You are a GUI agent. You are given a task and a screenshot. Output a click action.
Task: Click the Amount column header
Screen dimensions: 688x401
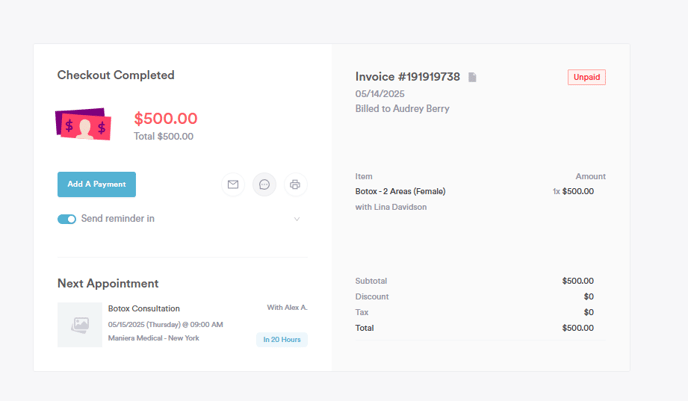pyautogui.click(x=591, y=176)
